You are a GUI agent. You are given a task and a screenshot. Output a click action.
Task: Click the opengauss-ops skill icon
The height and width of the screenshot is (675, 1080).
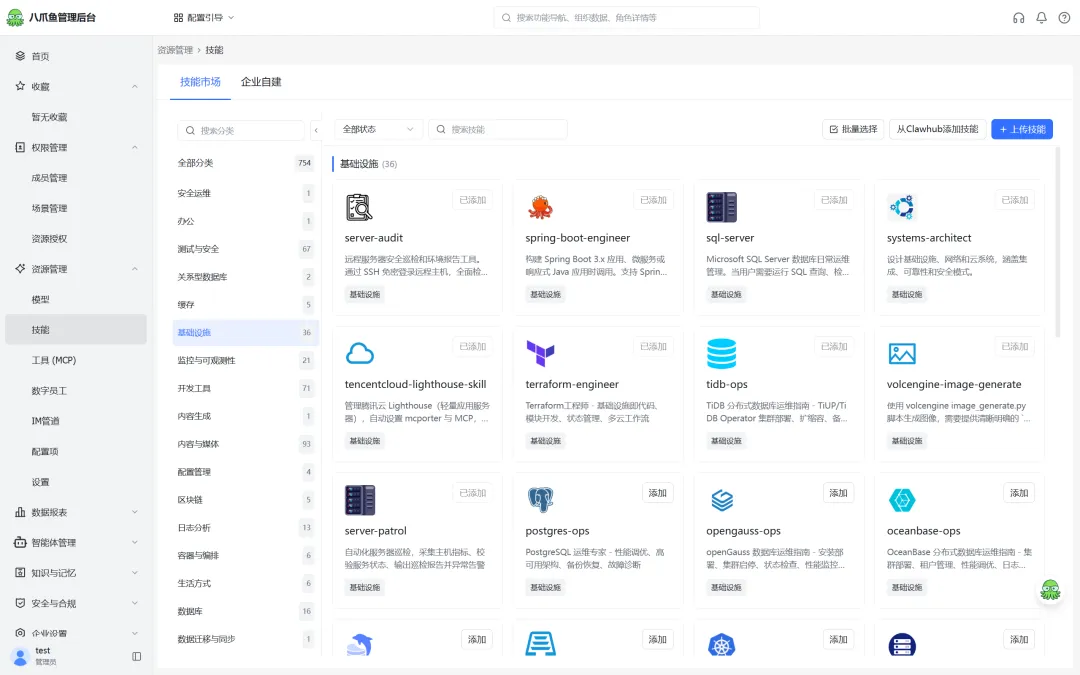coord(721,500)
